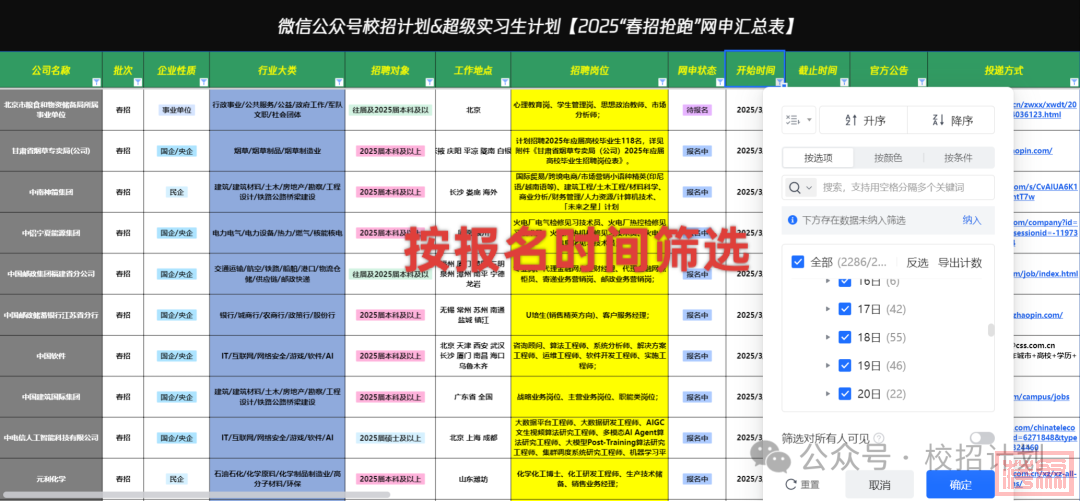The image size is (1080, 501).
Task: Click the blue info icon beside 下方存在数据未纳入筛选
Action: (x=794, y=221)
